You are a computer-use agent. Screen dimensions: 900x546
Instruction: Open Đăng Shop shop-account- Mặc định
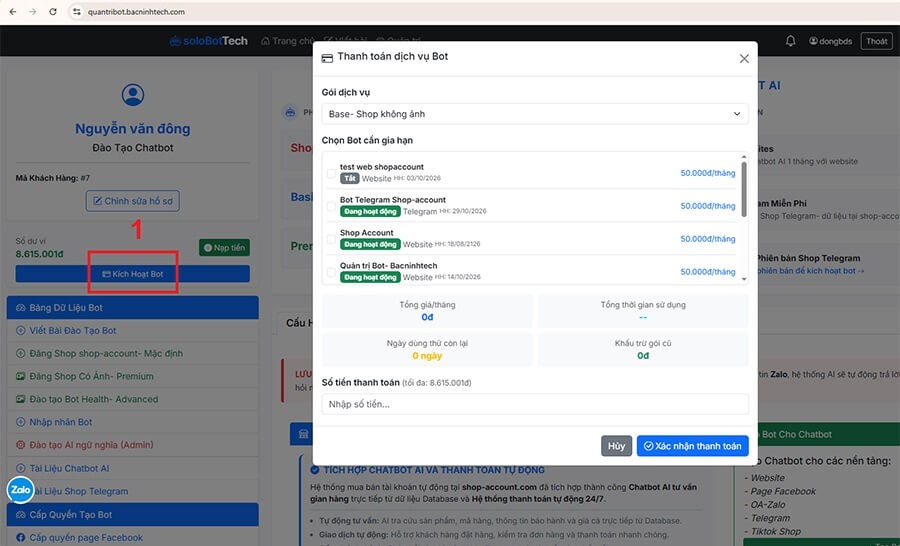pos(133,354)
